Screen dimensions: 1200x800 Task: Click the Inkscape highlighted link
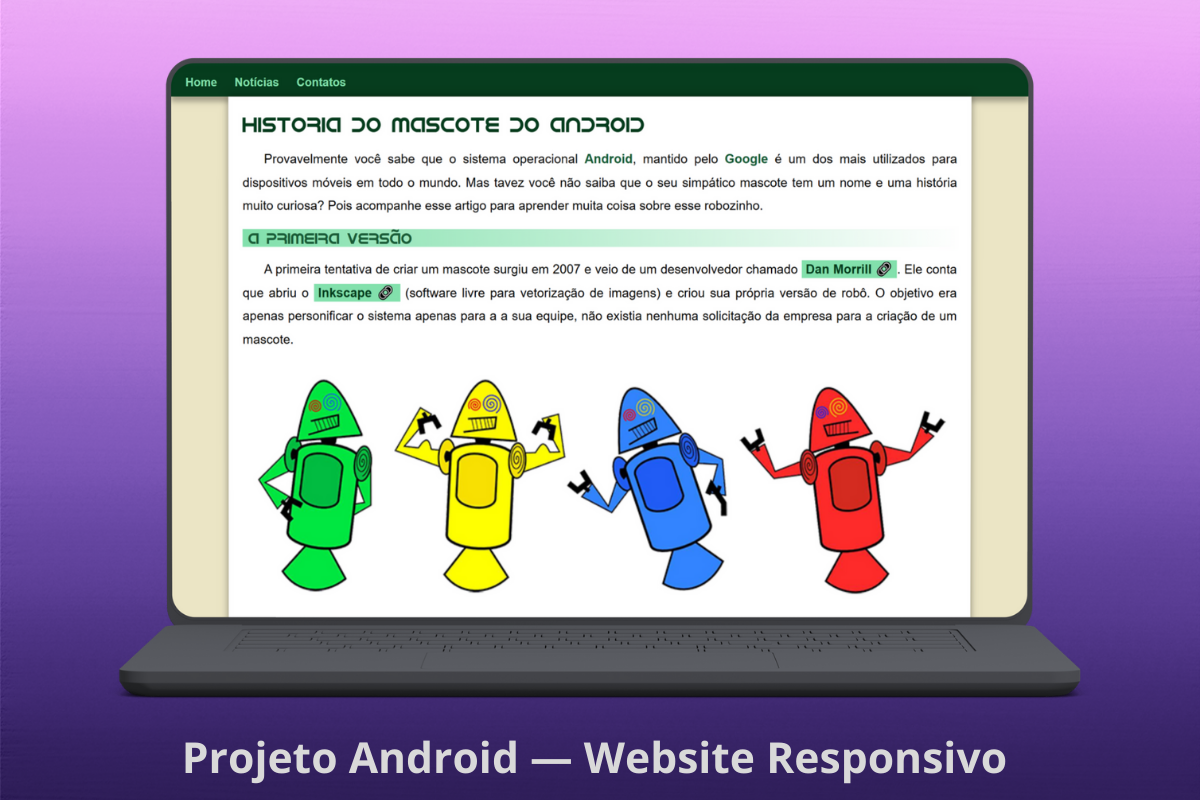pos(346,293)
